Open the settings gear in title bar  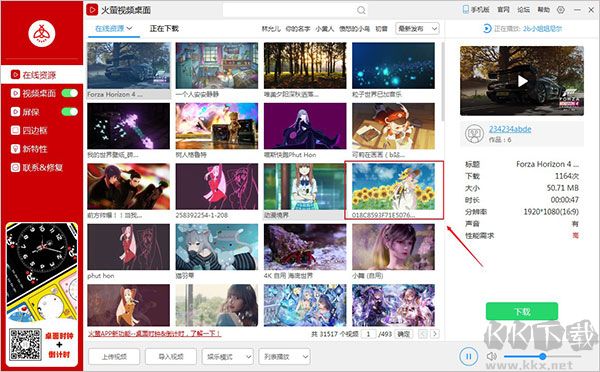click(561, 10)
